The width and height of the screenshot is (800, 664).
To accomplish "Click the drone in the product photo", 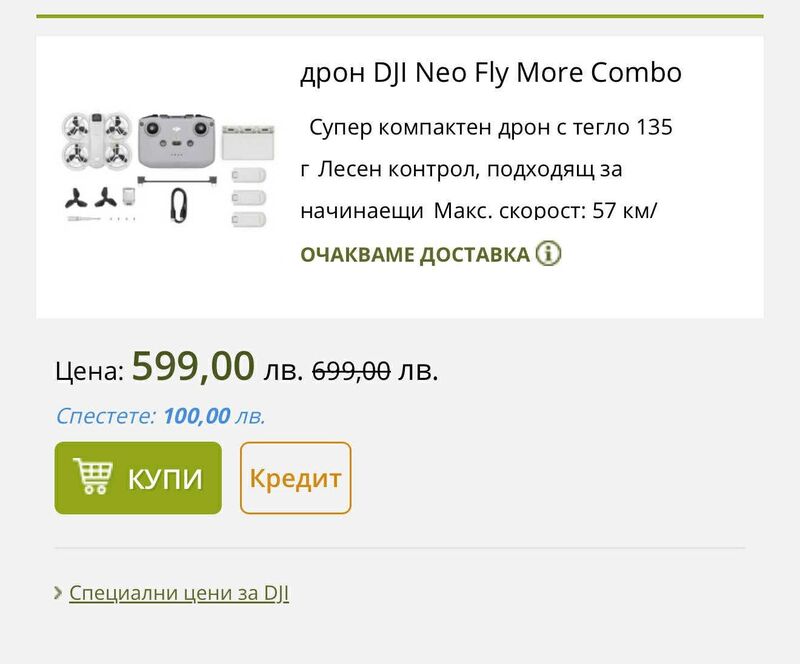I will 96,139.
